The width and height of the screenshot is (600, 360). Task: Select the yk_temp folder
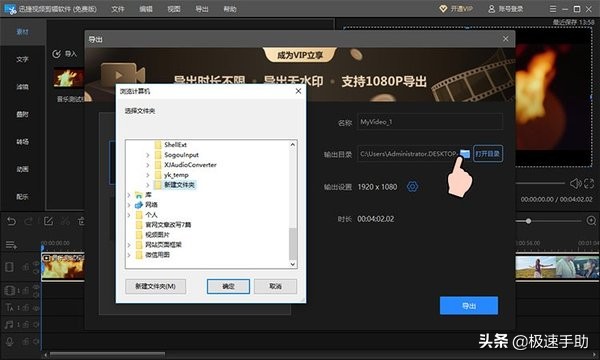point(176,175)
